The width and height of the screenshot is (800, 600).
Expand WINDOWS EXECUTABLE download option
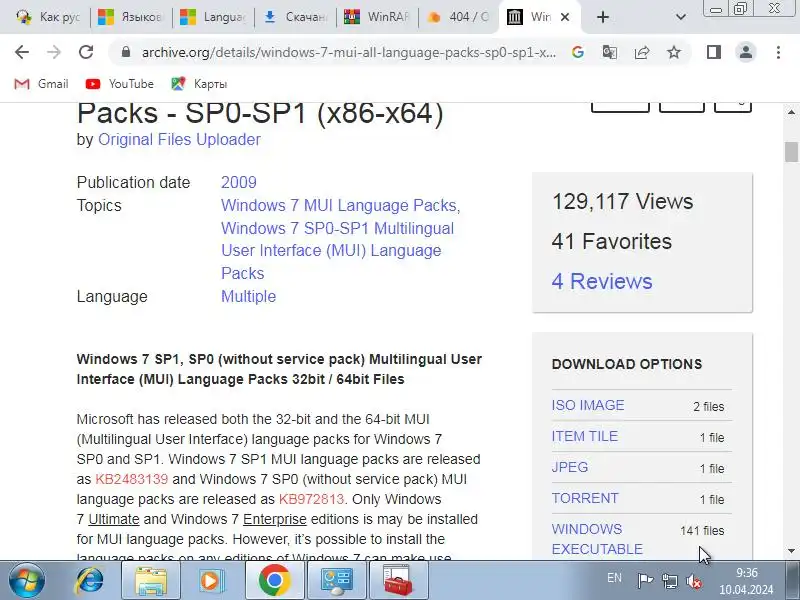coord(597,539)
